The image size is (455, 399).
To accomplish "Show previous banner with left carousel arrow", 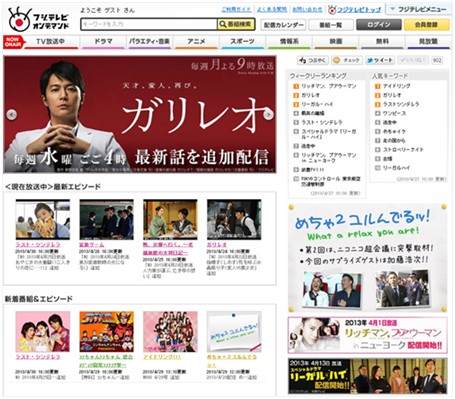I will coord(11,115).
